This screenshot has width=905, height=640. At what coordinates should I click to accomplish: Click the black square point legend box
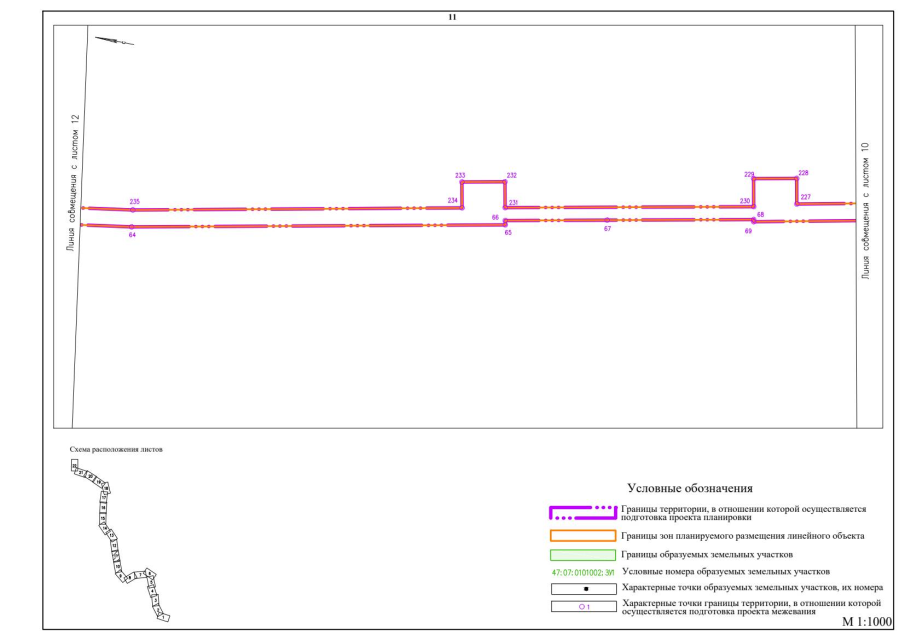581,589
